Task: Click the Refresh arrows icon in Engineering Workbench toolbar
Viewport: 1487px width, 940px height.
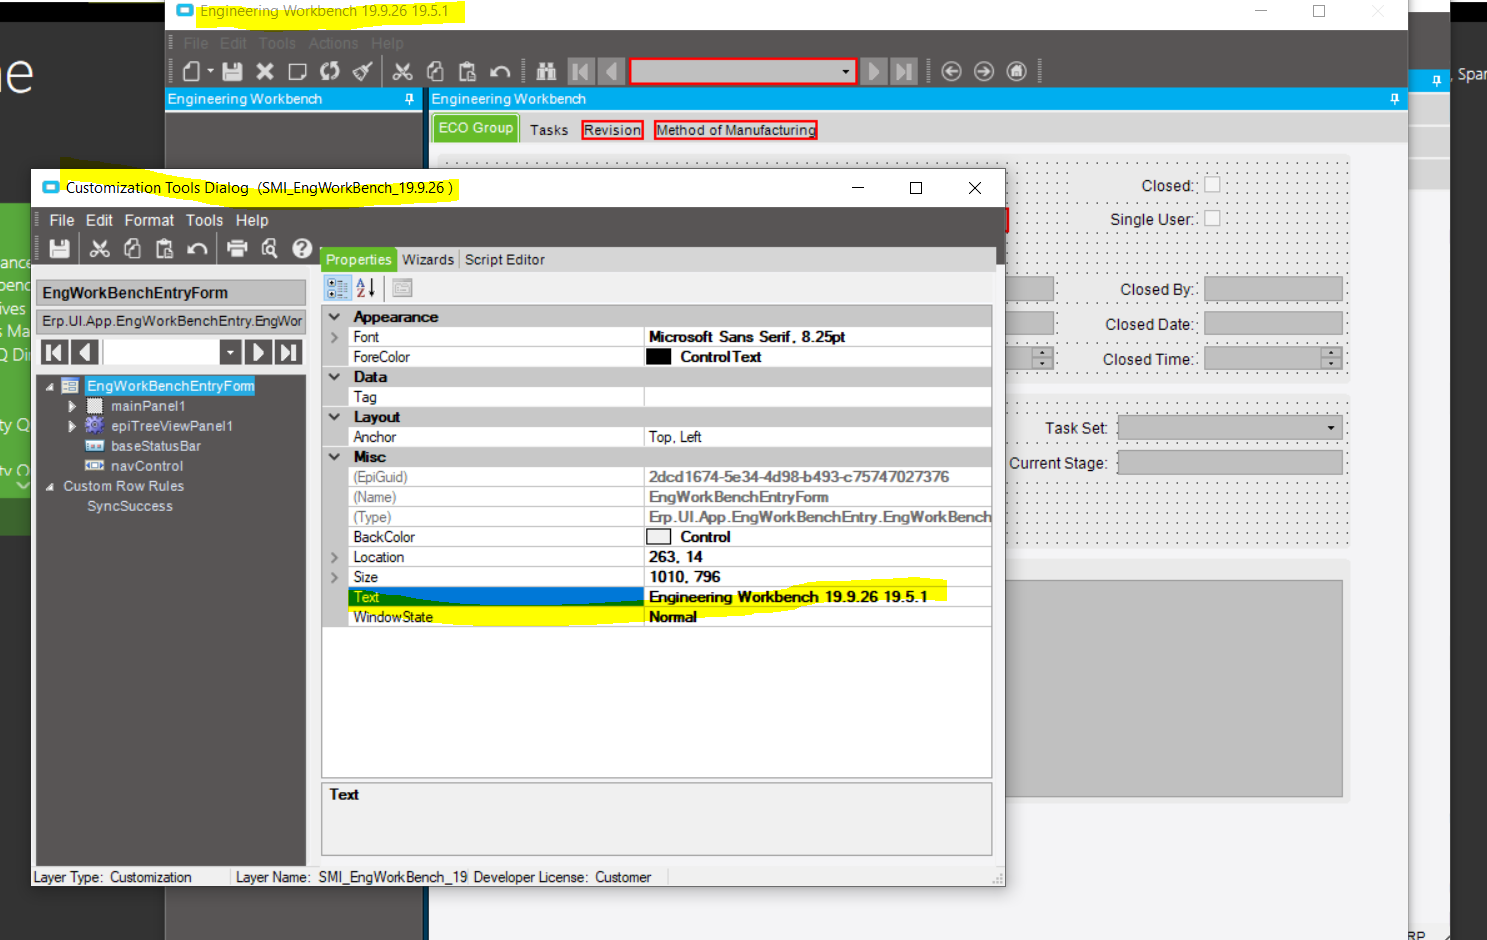Action: (x=330, y=71)
